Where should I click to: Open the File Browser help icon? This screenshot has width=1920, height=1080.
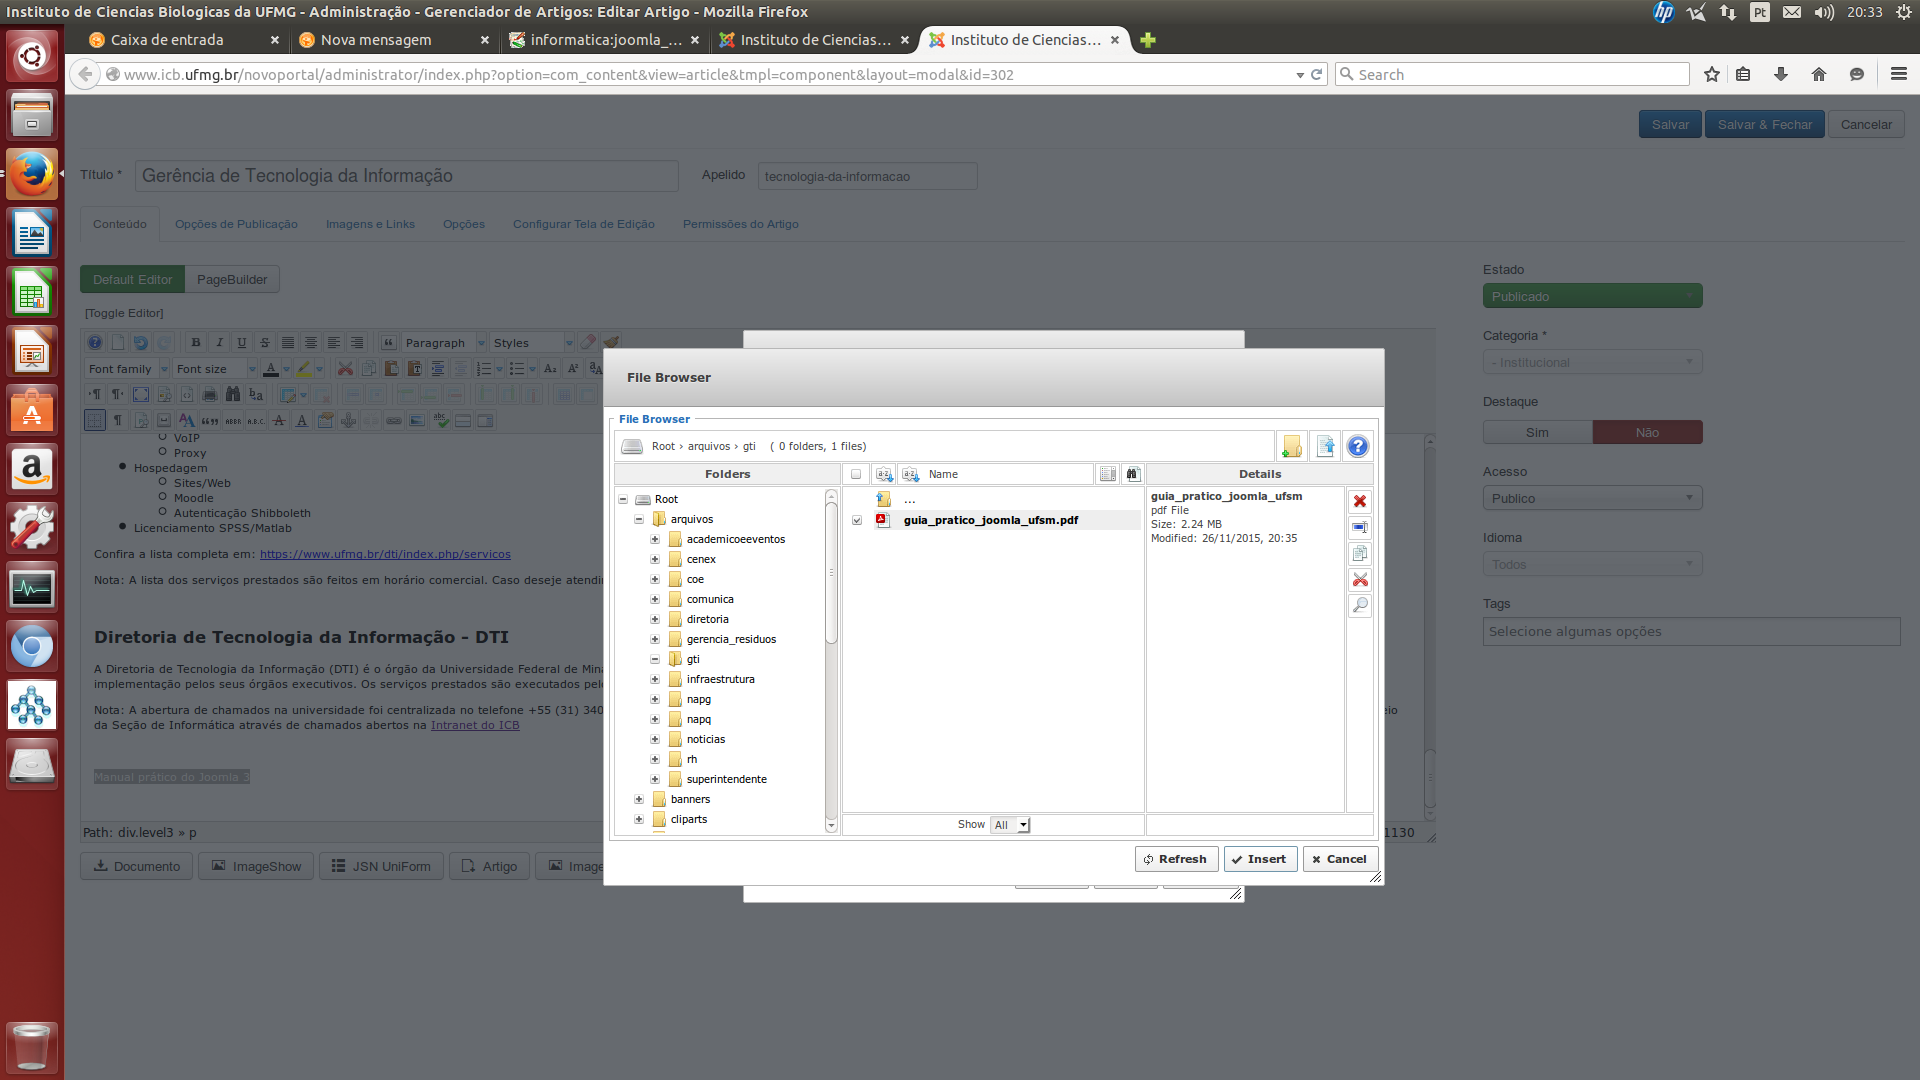pyautogui.click(x=1357, y=447)
